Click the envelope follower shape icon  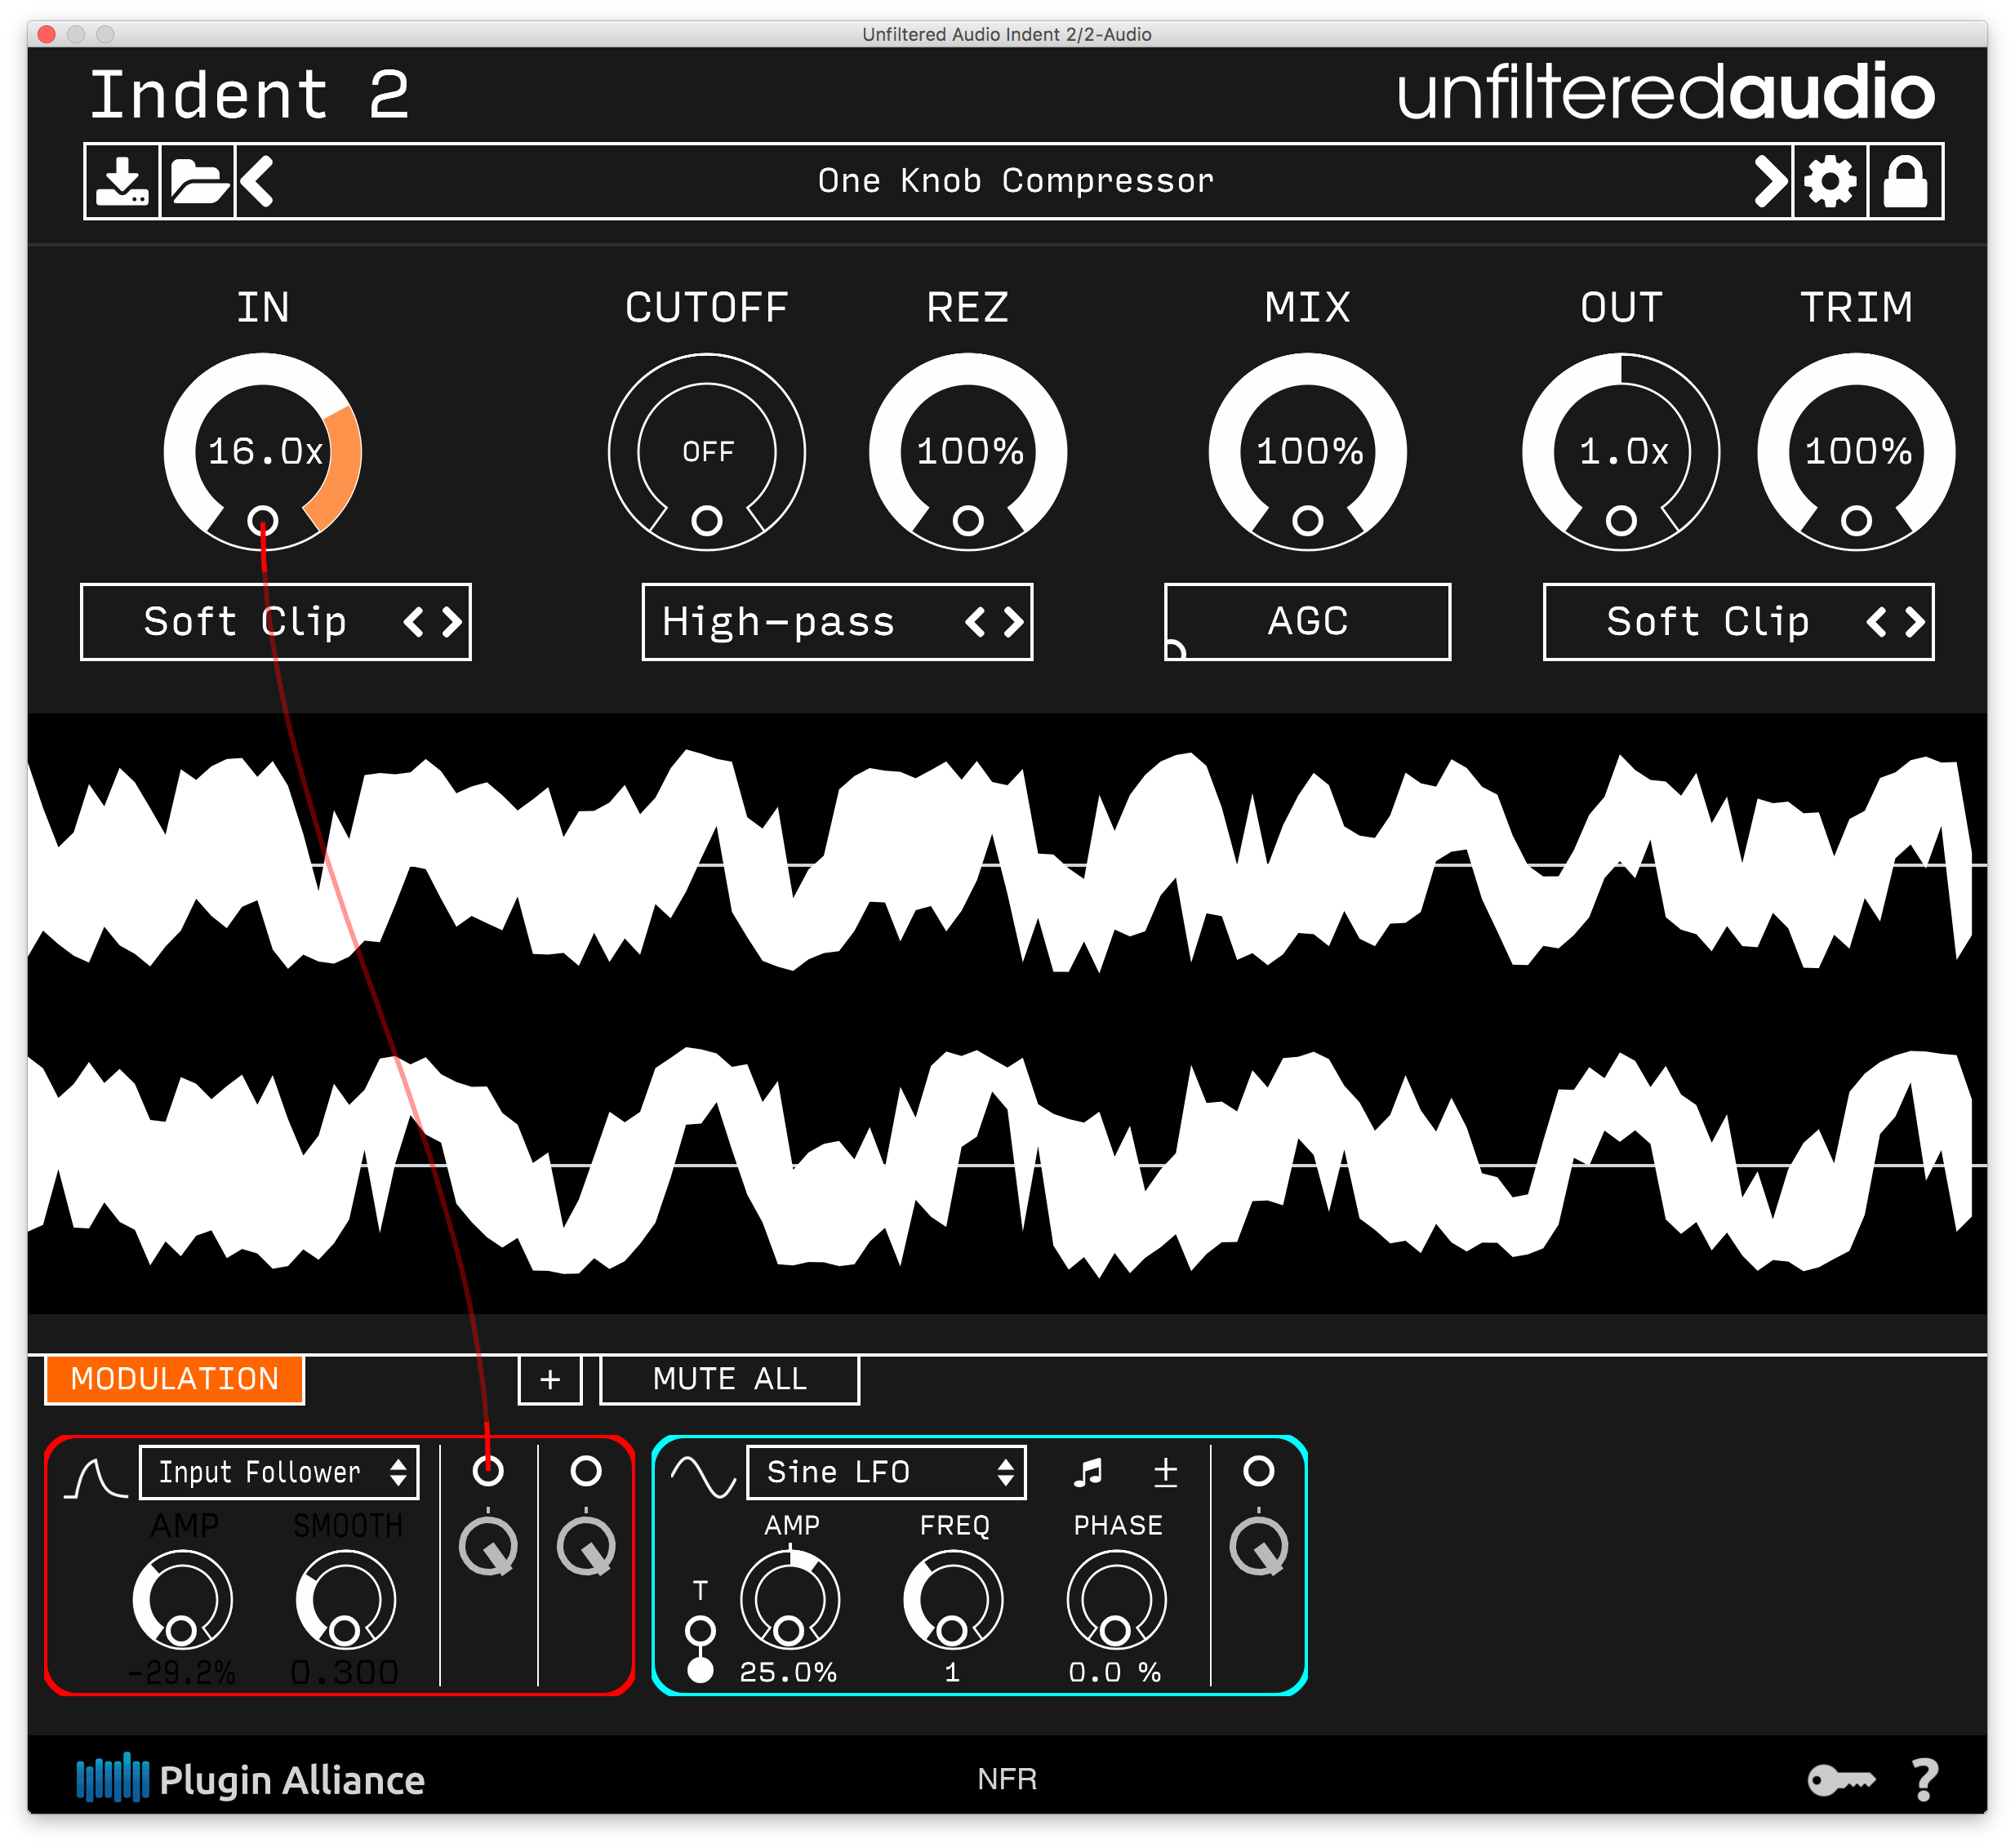(x=96, y=1478)
